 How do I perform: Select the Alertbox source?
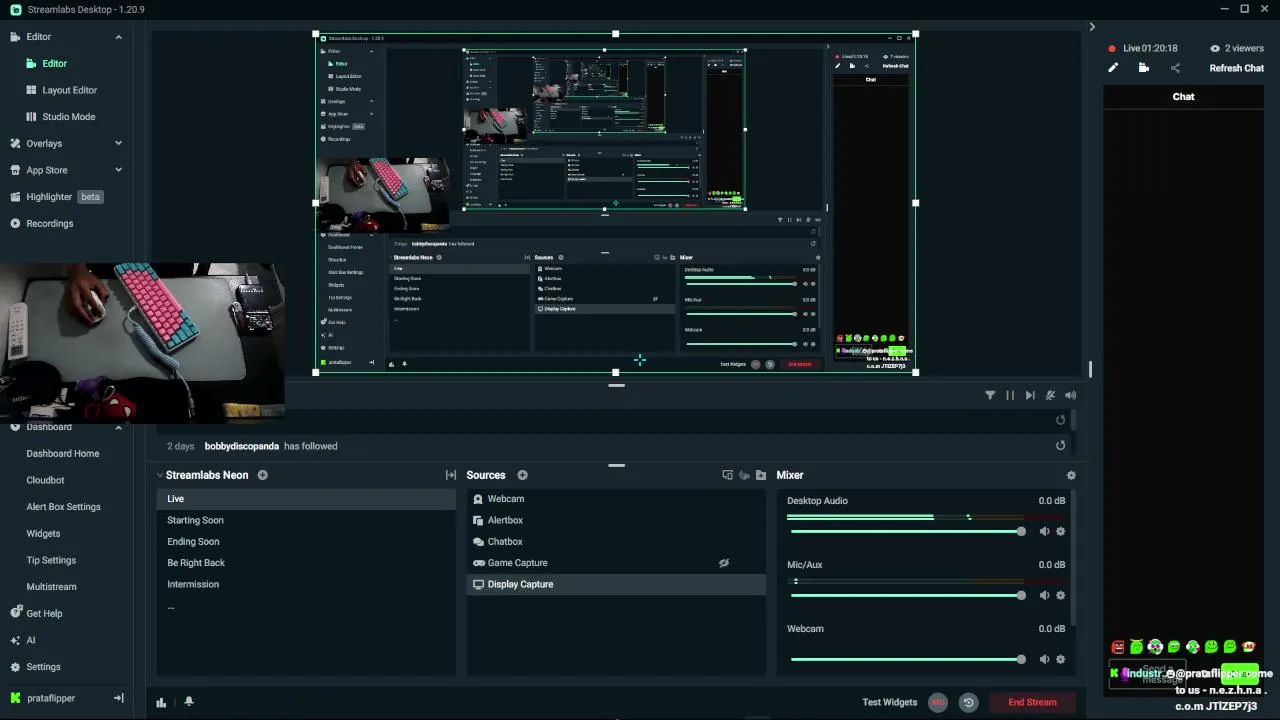616,520
